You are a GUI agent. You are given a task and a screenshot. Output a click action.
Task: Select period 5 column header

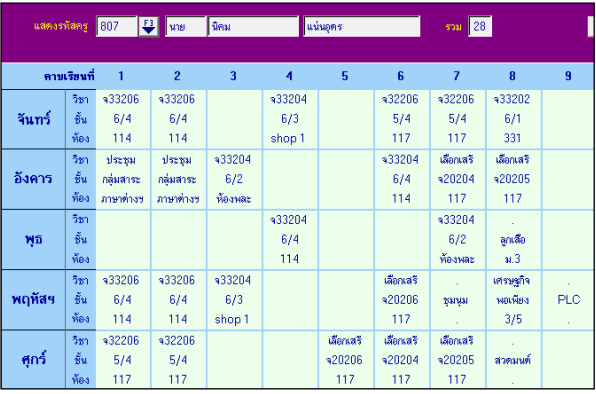coord(344,76)
